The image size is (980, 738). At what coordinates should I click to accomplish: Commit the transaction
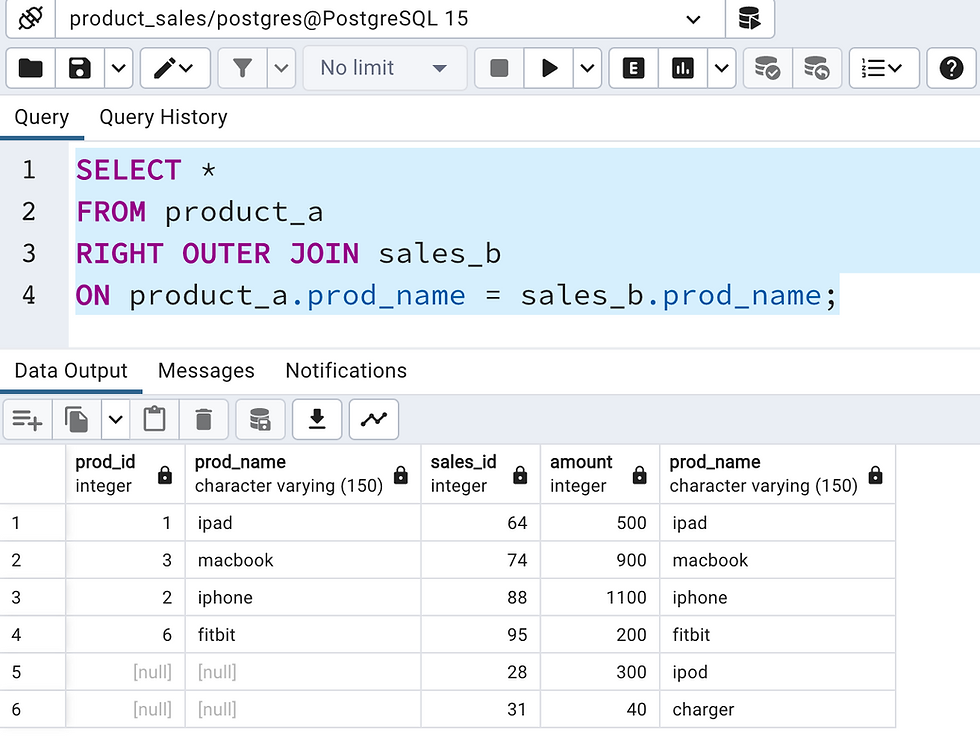pyautogui.click(x=768, y=67)
